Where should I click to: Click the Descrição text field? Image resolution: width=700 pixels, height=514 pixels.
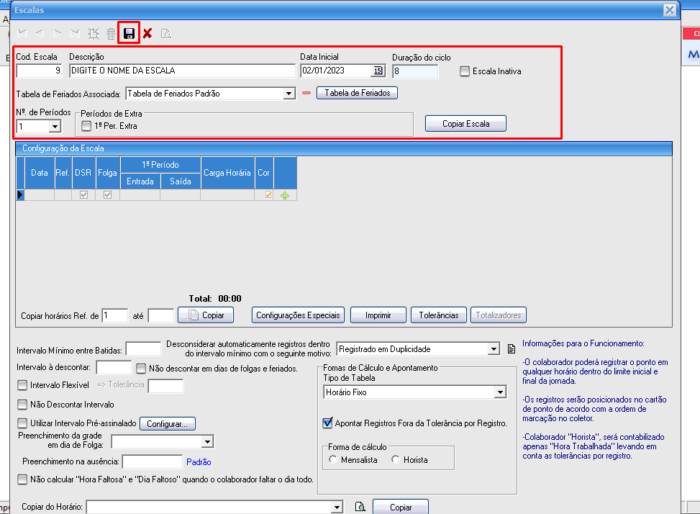[x=182, y=71]
